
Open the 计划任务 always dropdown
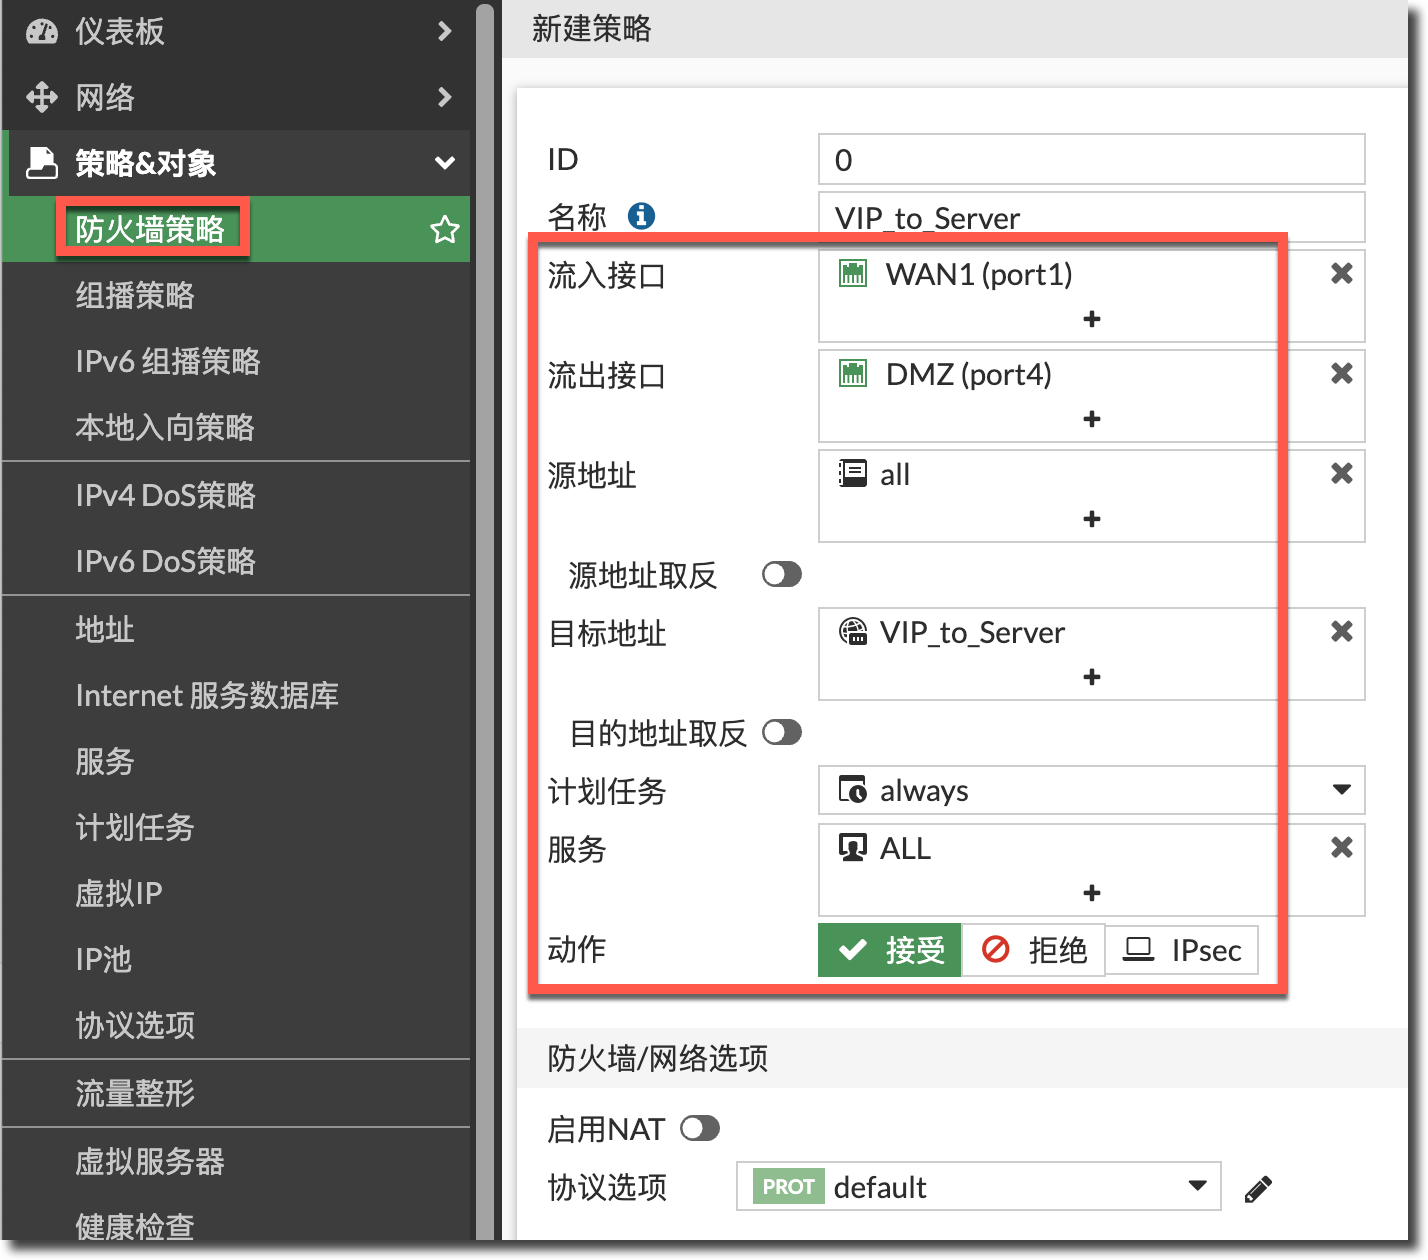click(x=1341, y=790)
